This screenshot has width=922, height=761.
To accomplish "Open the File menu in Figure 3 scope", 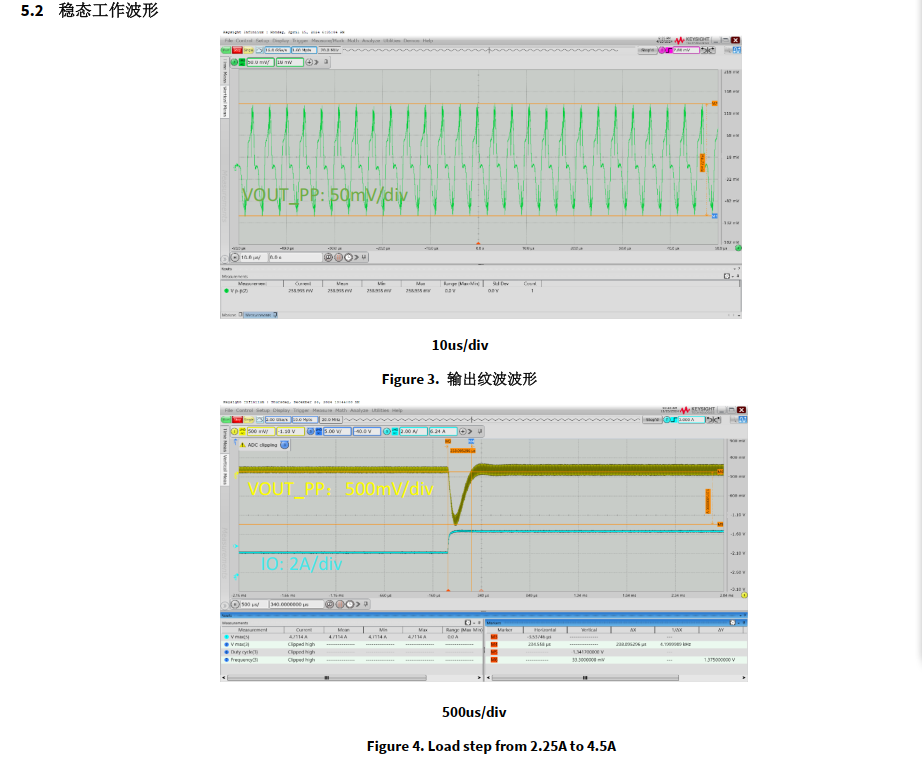I will click(229, 41).
